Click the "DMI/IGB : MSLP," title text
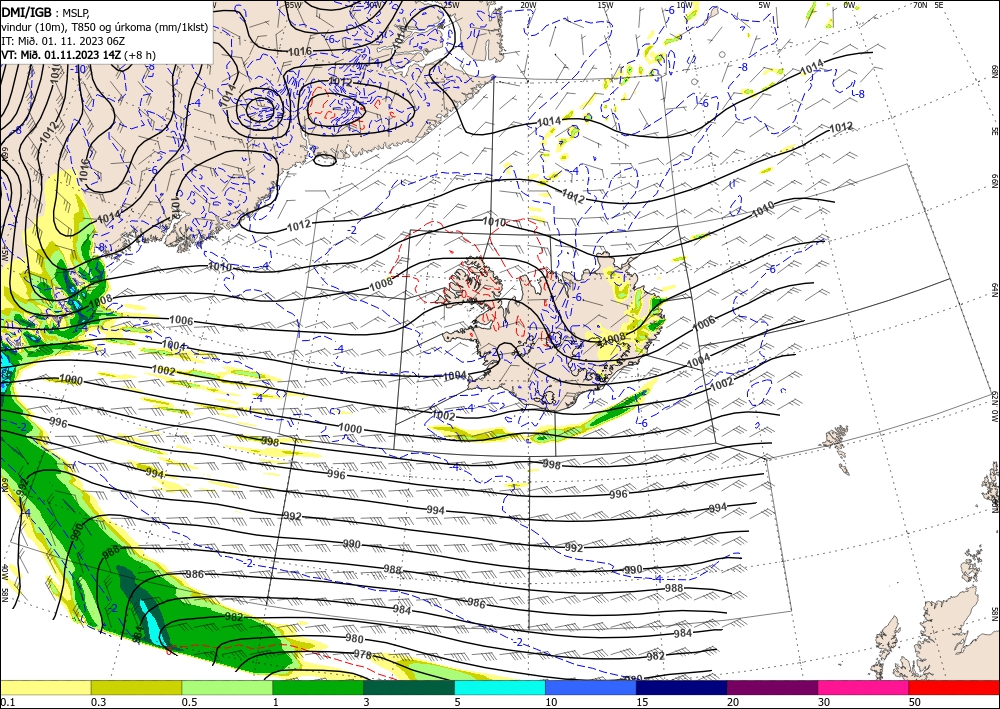This screenshot has height=709, width=1000. (46, 12)
